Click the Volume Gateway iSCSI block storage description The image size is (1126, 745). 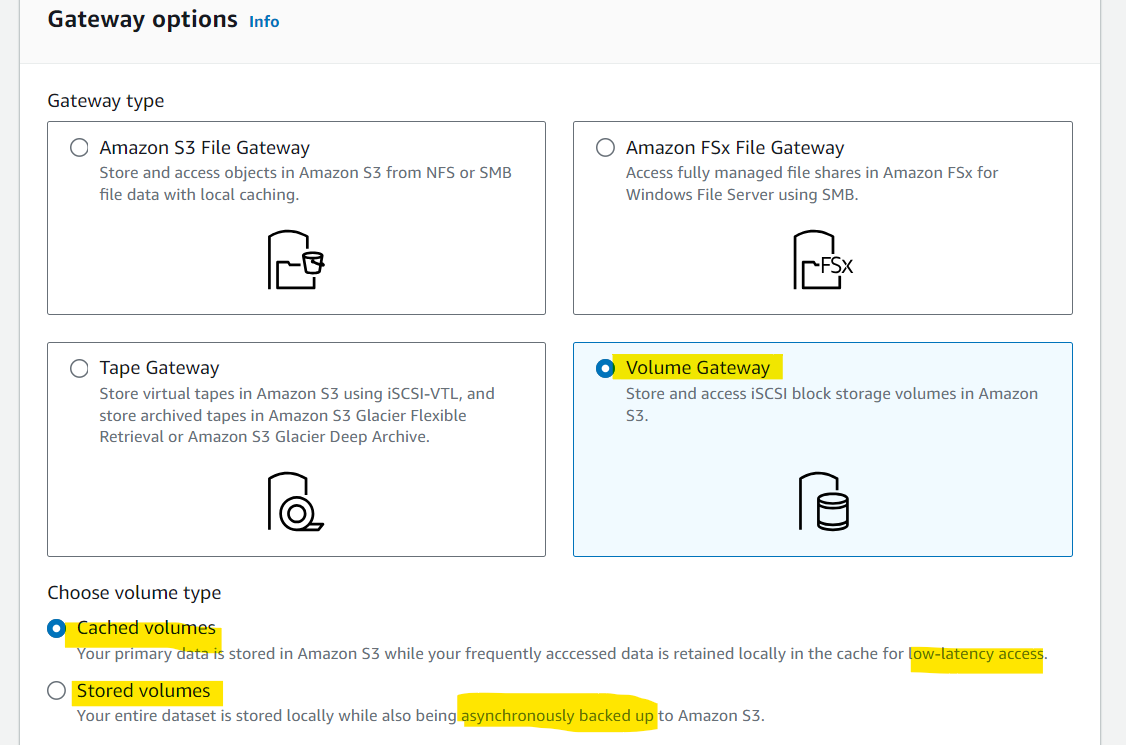832,404
